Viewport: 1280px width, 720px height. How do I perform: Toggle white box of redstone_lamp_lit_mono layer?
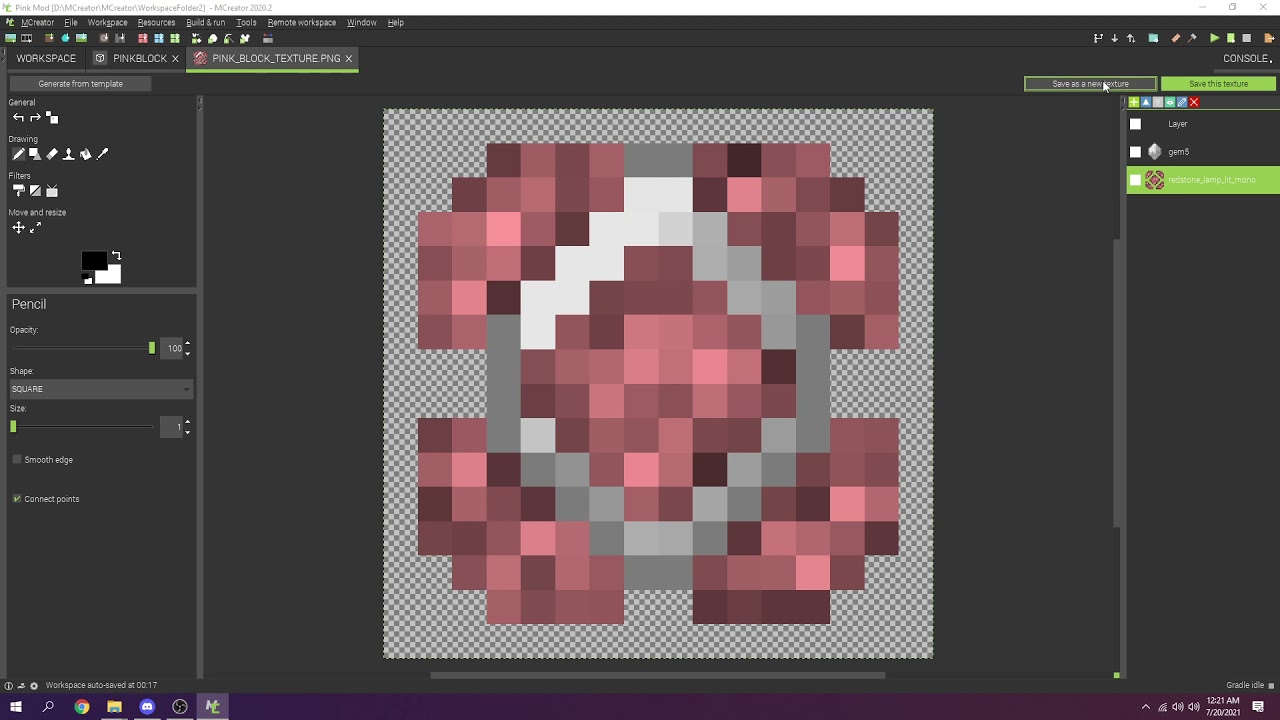[x=1135, y=180]
